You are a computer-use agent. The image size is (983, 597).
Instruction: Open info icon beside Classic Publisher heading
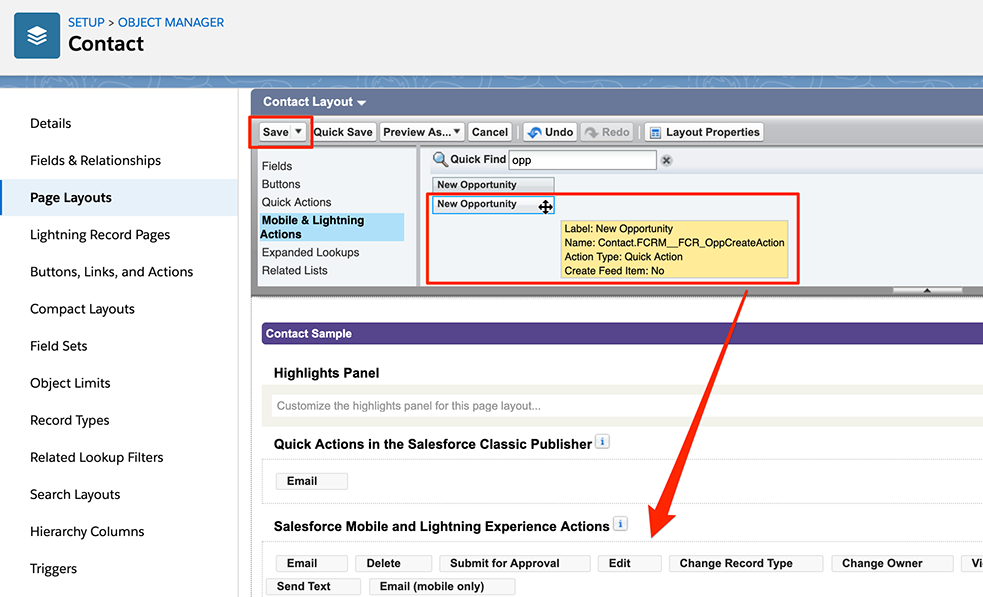[602, 441]
